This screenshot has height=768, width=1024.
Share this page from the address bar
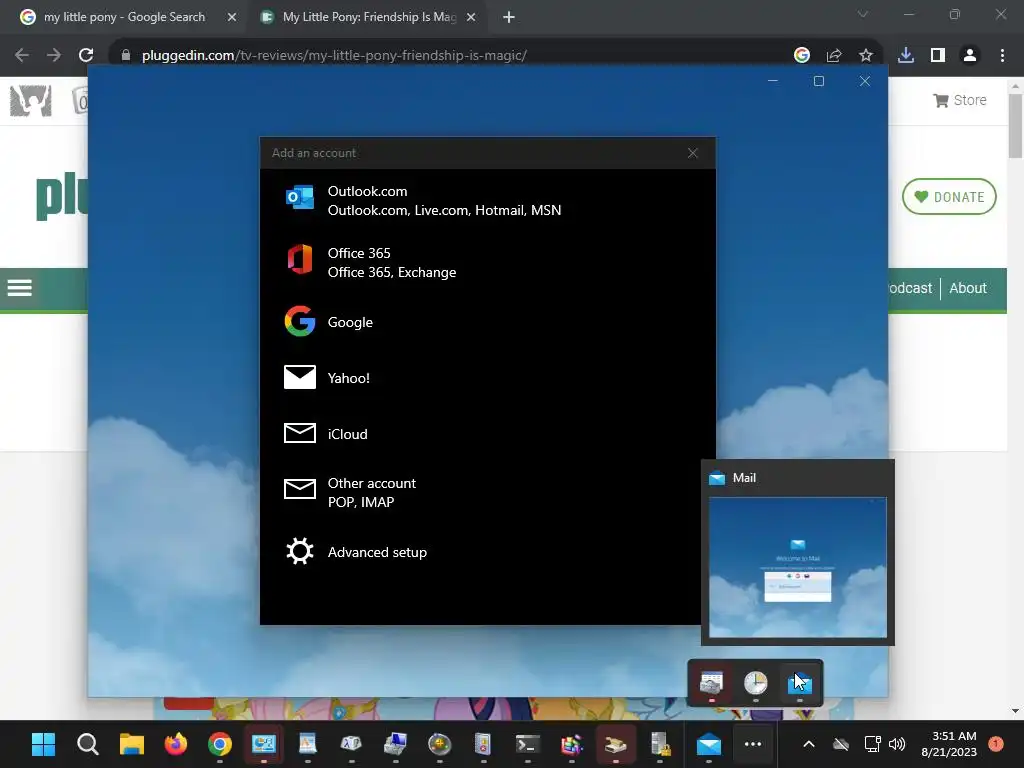(x=834, y=55)
